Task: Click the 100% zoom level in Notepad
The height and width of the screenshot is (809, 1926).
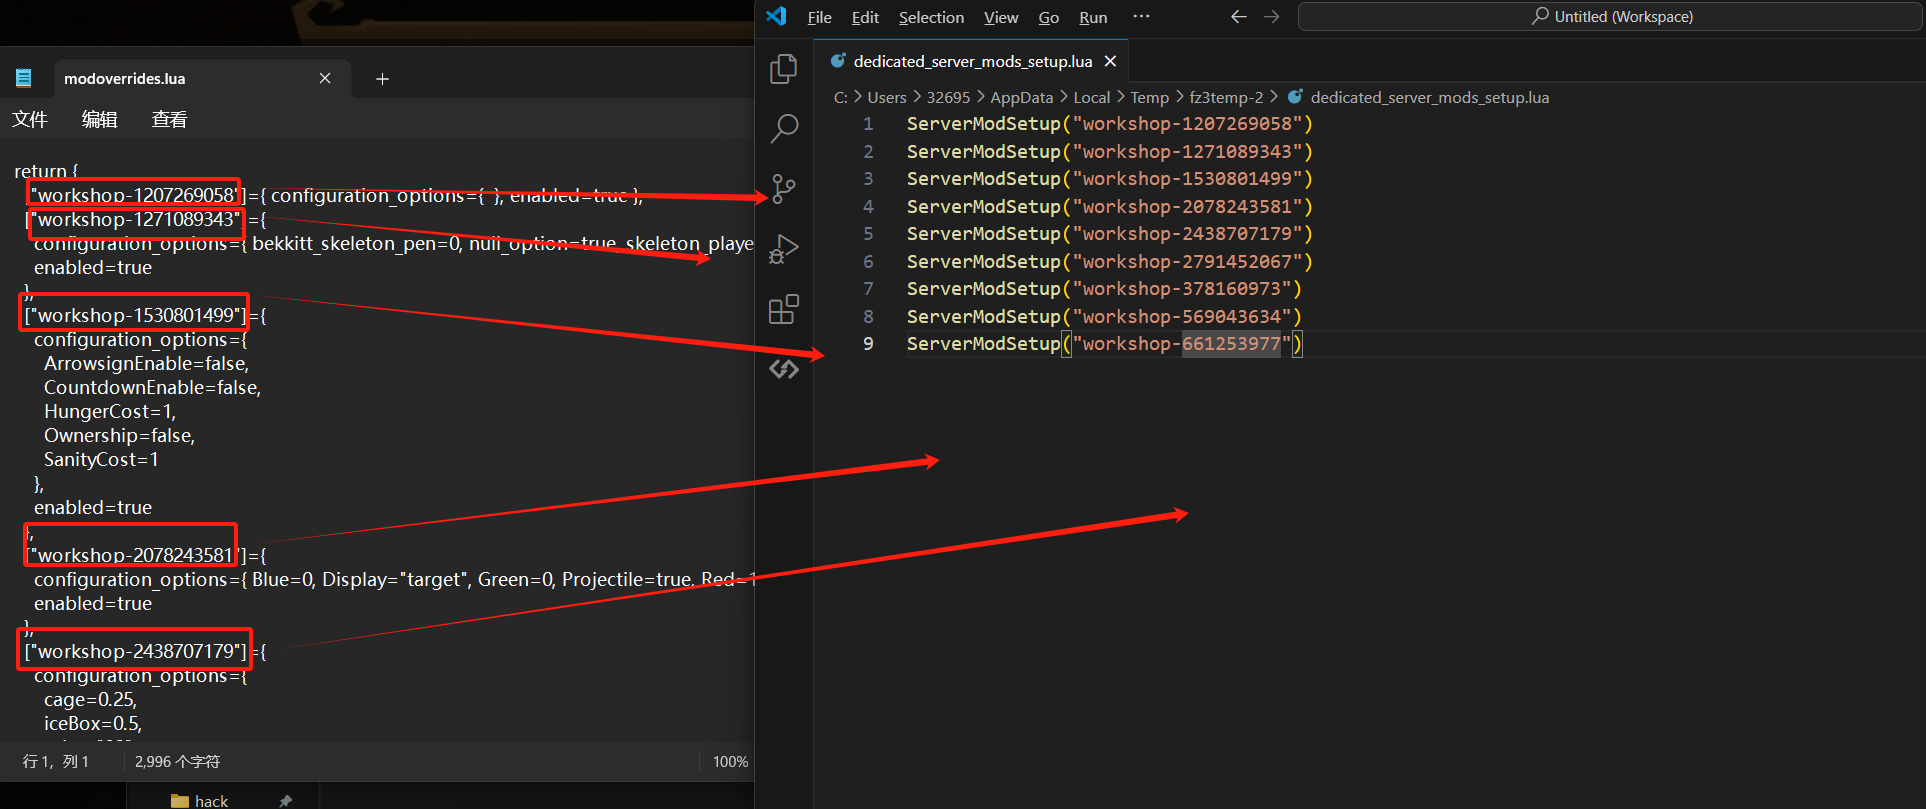Action: pos(730,762)
